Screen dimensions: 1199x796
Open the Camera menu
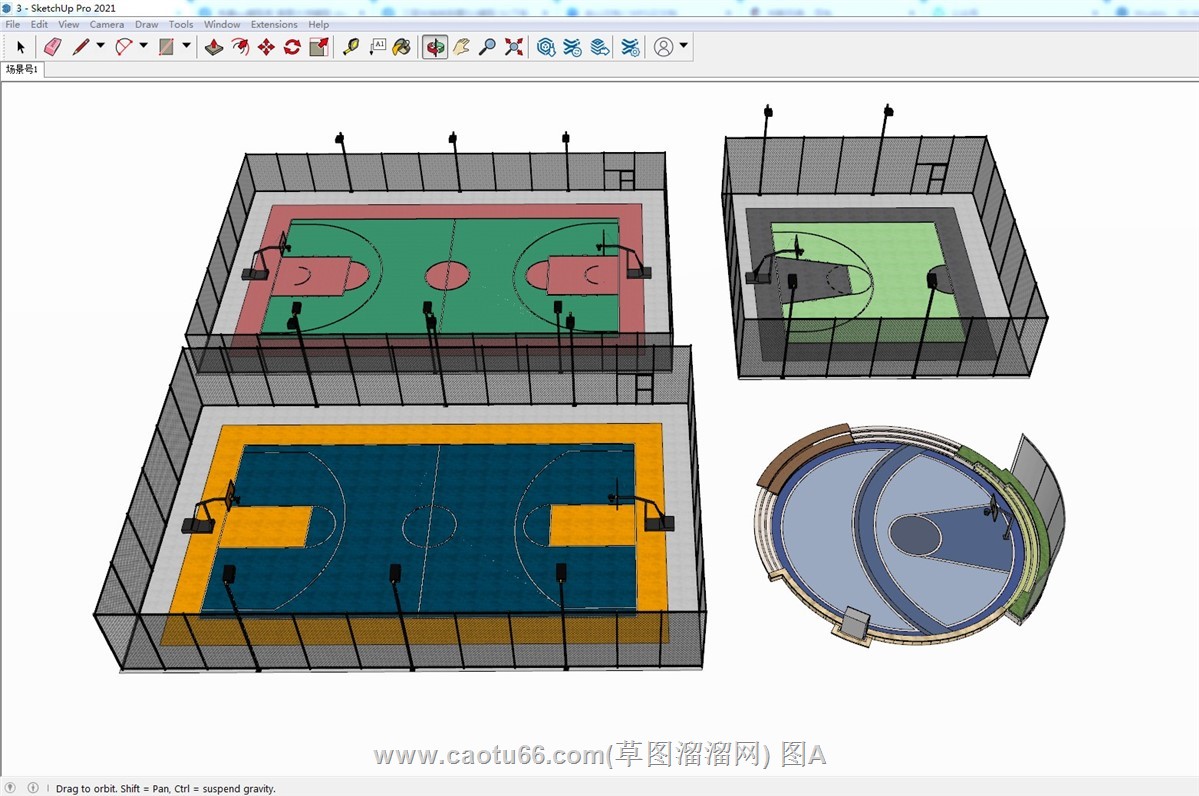107,24
